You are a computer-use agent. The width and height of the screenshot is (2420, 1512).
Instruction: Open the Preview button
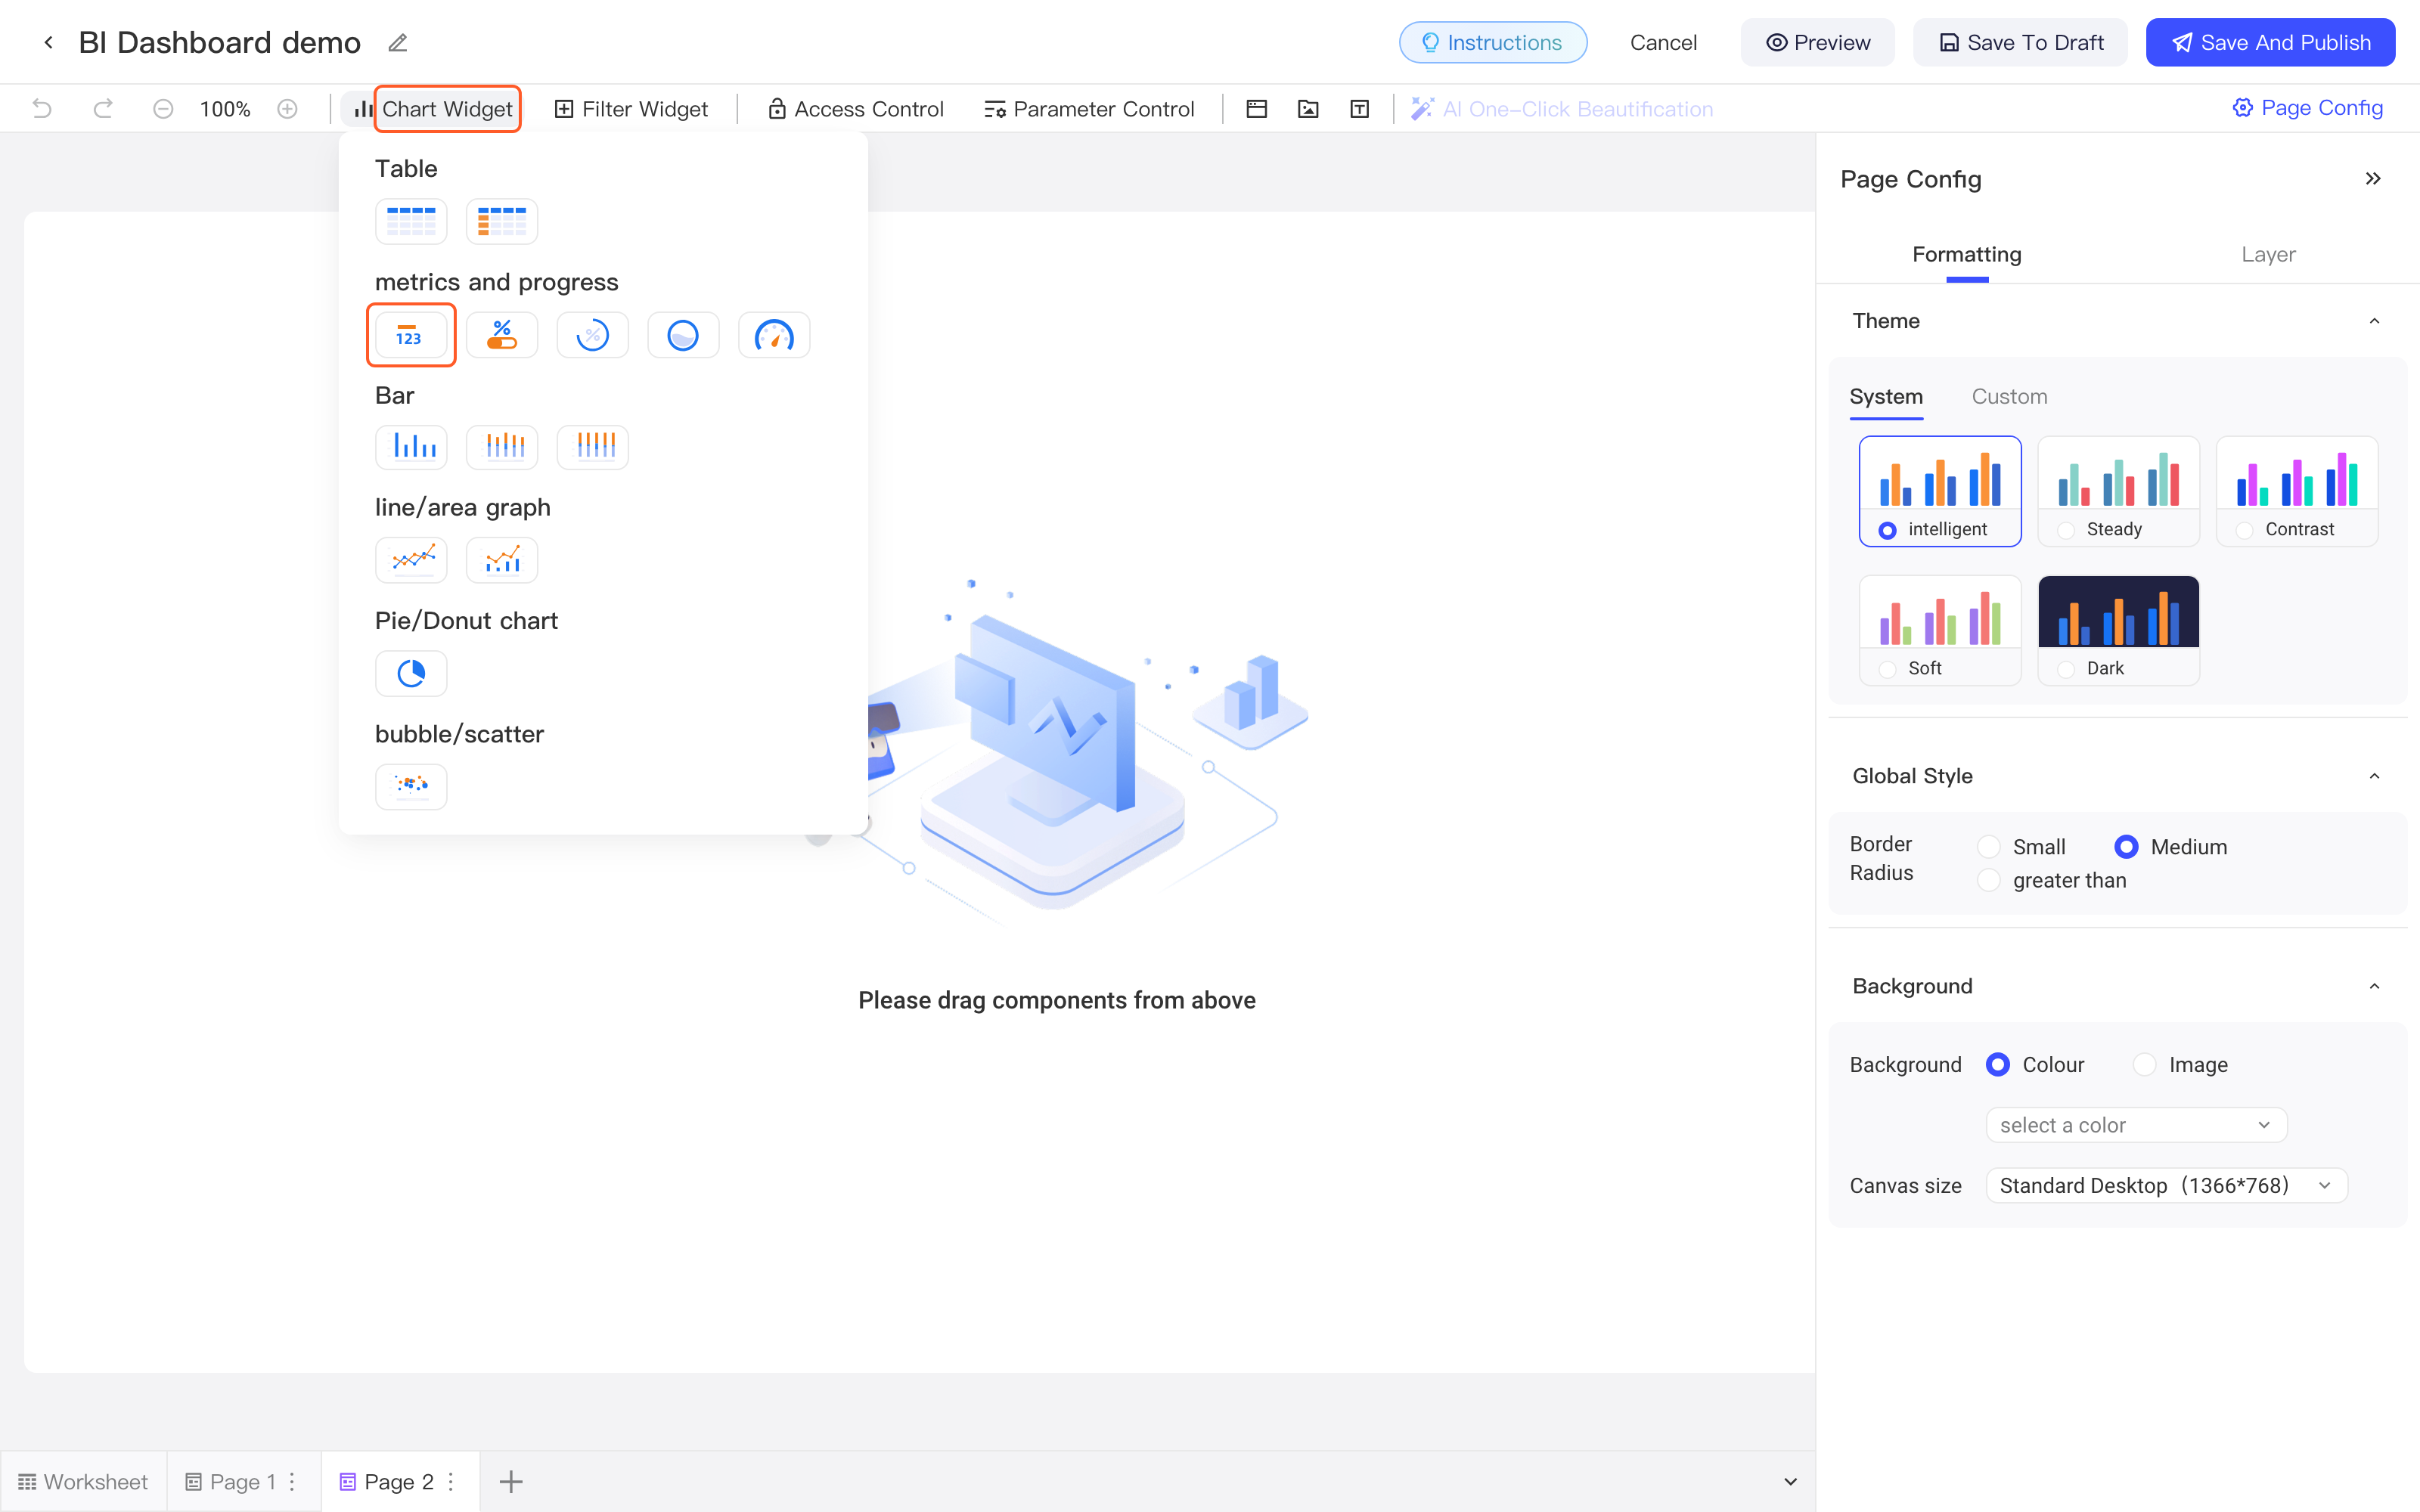click(x=1817, y=42)
